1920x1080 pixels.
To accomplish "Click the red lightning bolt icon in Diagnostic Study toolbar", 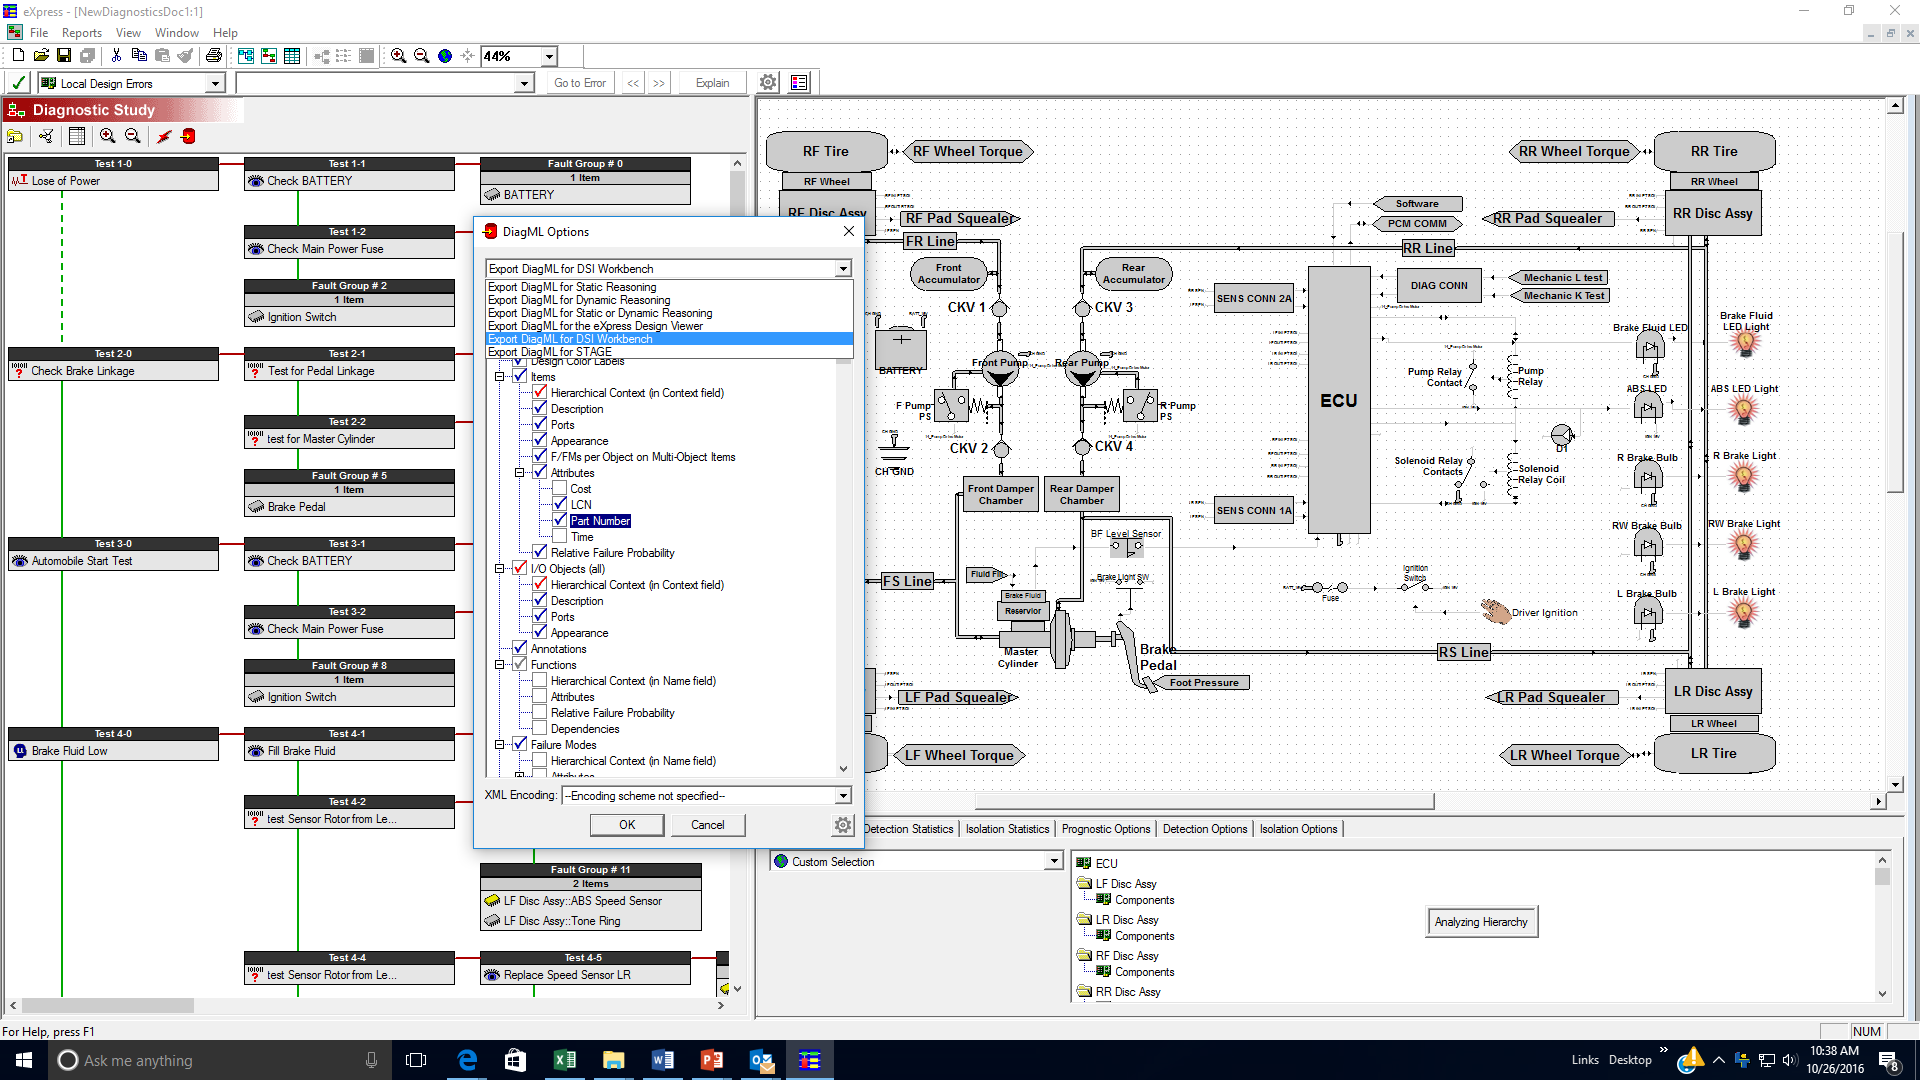I will tap(164, 136).
